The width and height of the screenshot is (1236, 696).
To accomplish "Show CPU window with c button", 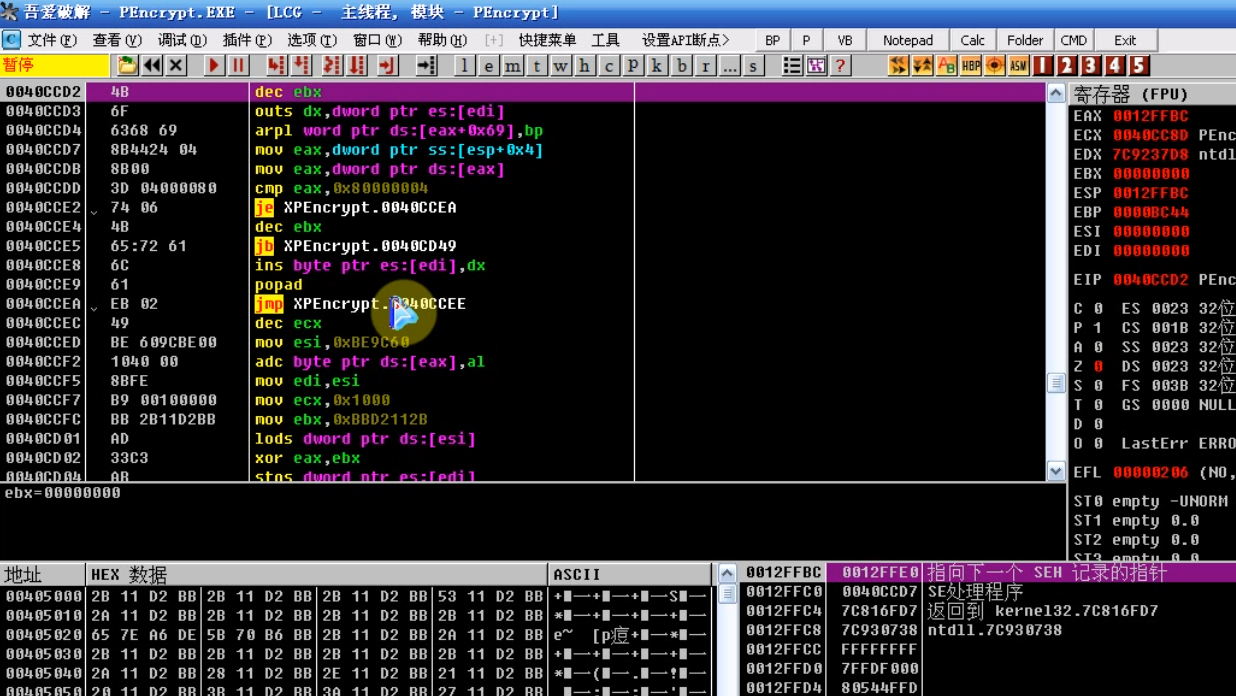I will coord(609,65).
